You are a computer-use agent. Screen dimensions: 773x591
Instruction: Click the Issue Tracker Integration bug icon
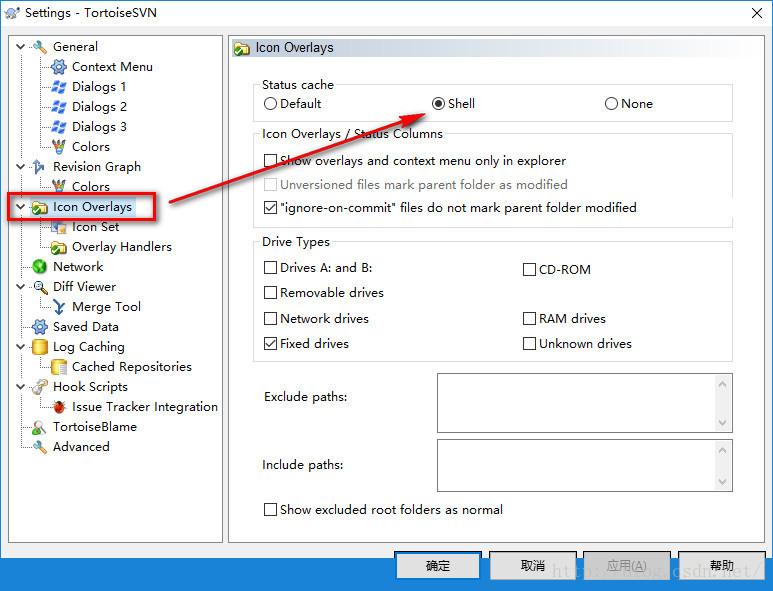click(59, 407)
